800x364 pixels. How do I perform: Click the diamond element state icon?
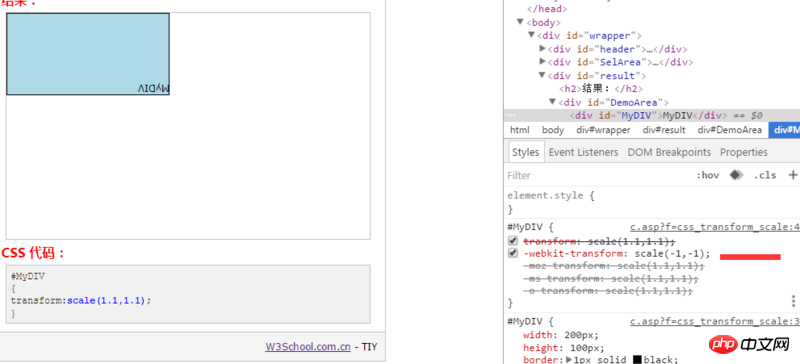(x=736, y=175)
